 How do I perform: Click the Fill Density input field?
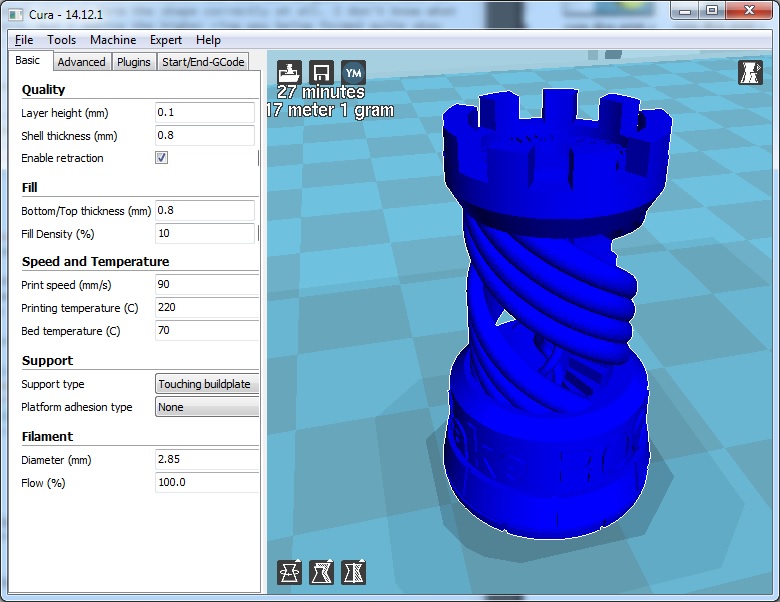tap(205, 233)
